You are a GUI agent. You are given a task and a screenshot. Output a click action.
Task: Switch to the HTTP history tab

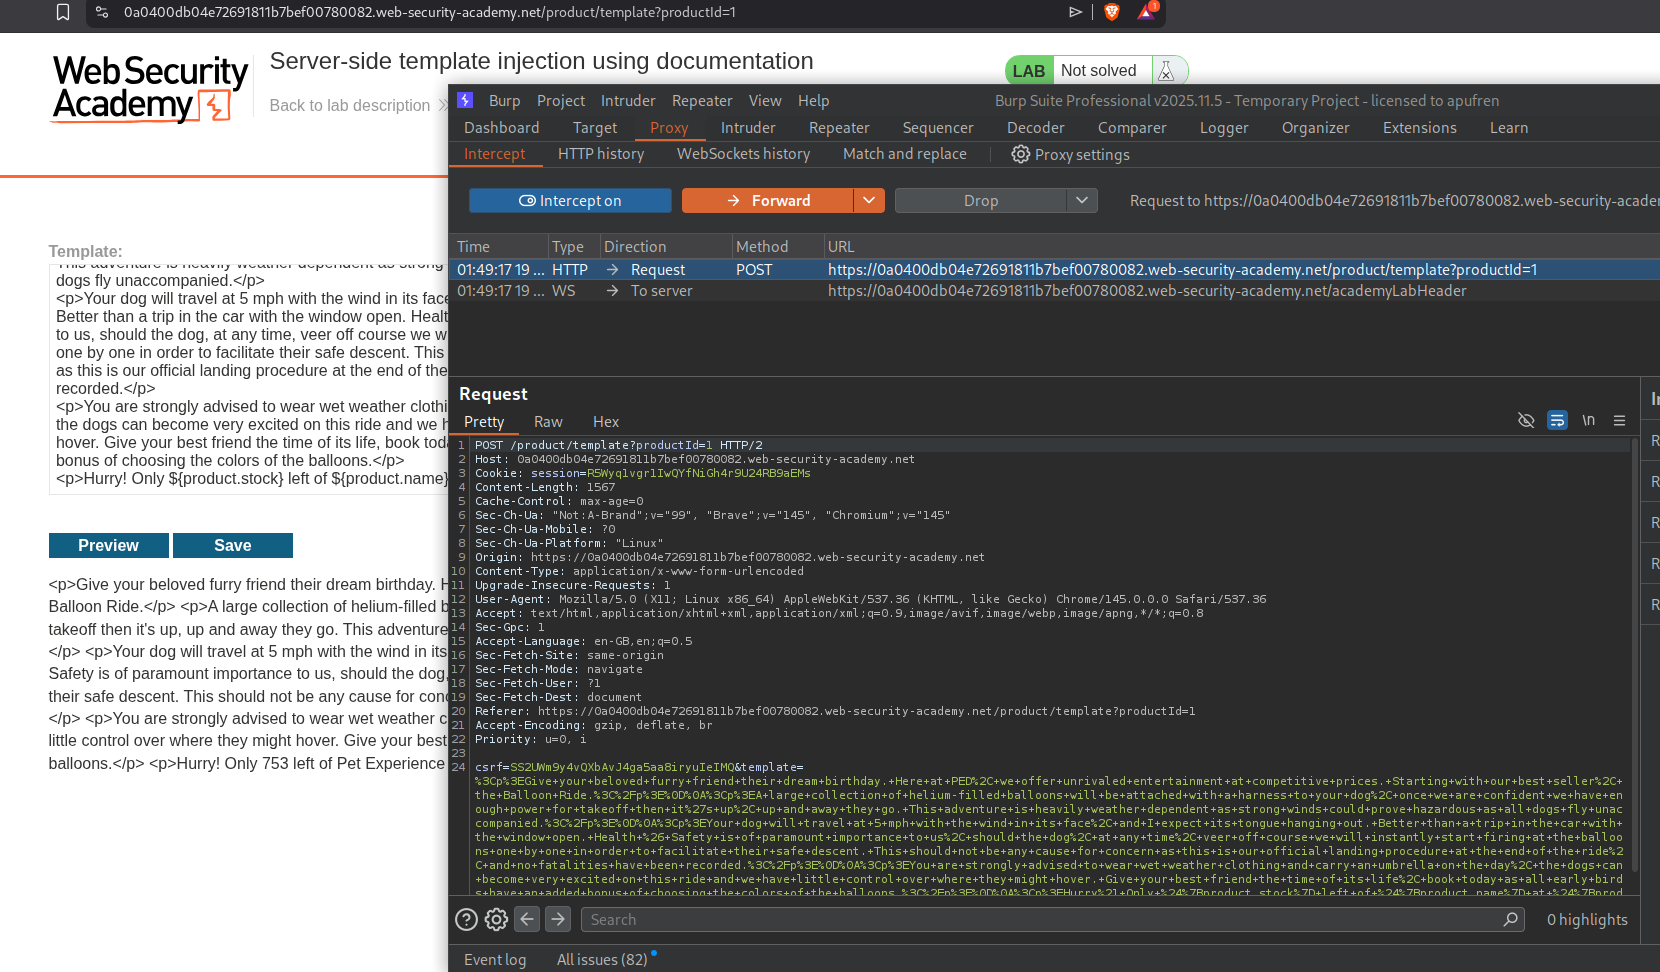(600, 154)
